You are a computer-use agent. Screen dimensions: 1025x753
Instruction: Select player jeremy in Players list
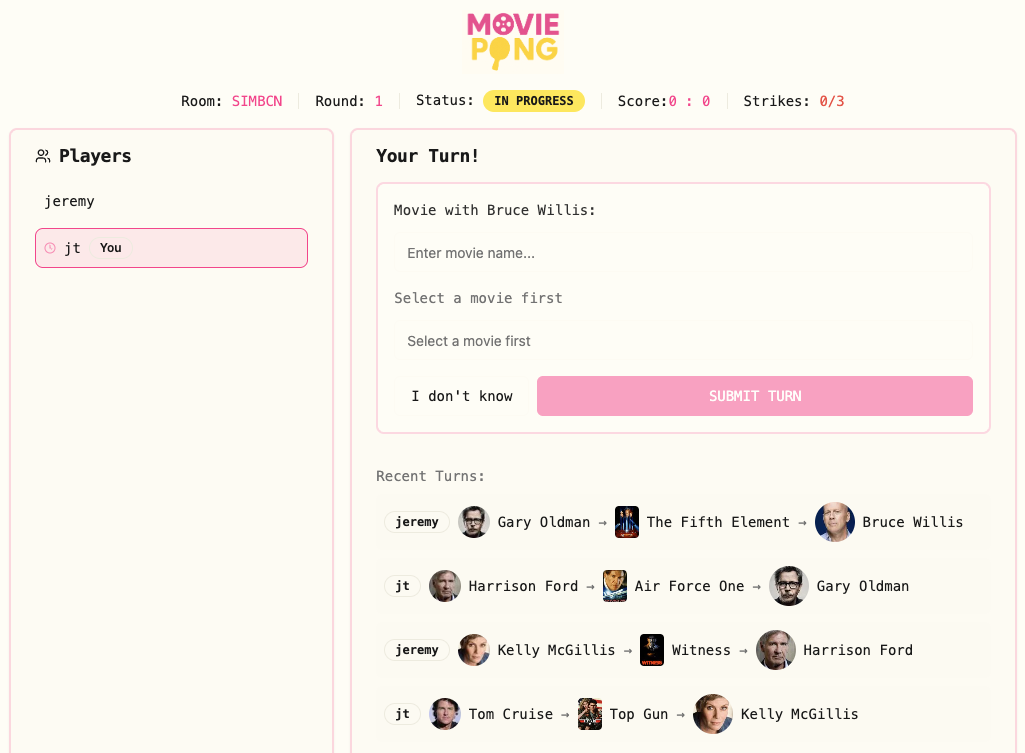(x=70, y=201)
